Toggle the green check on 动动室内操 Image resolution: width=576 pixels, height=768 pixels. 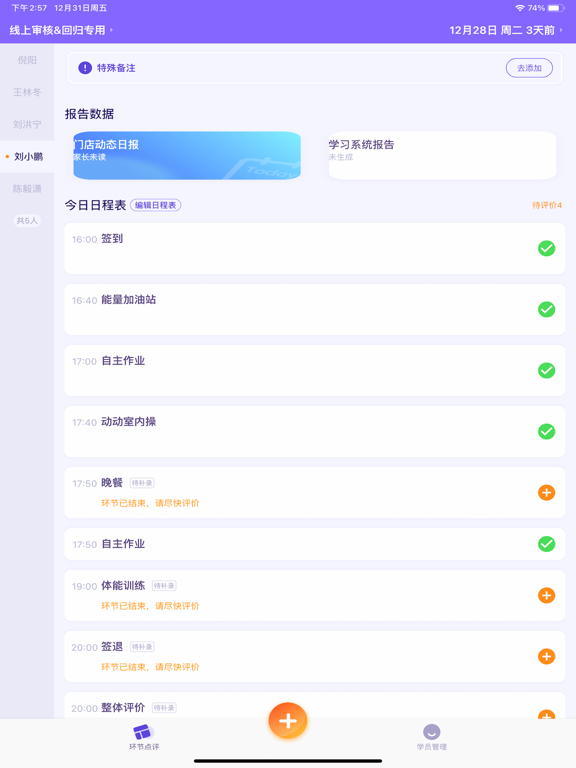click(546, 432)
